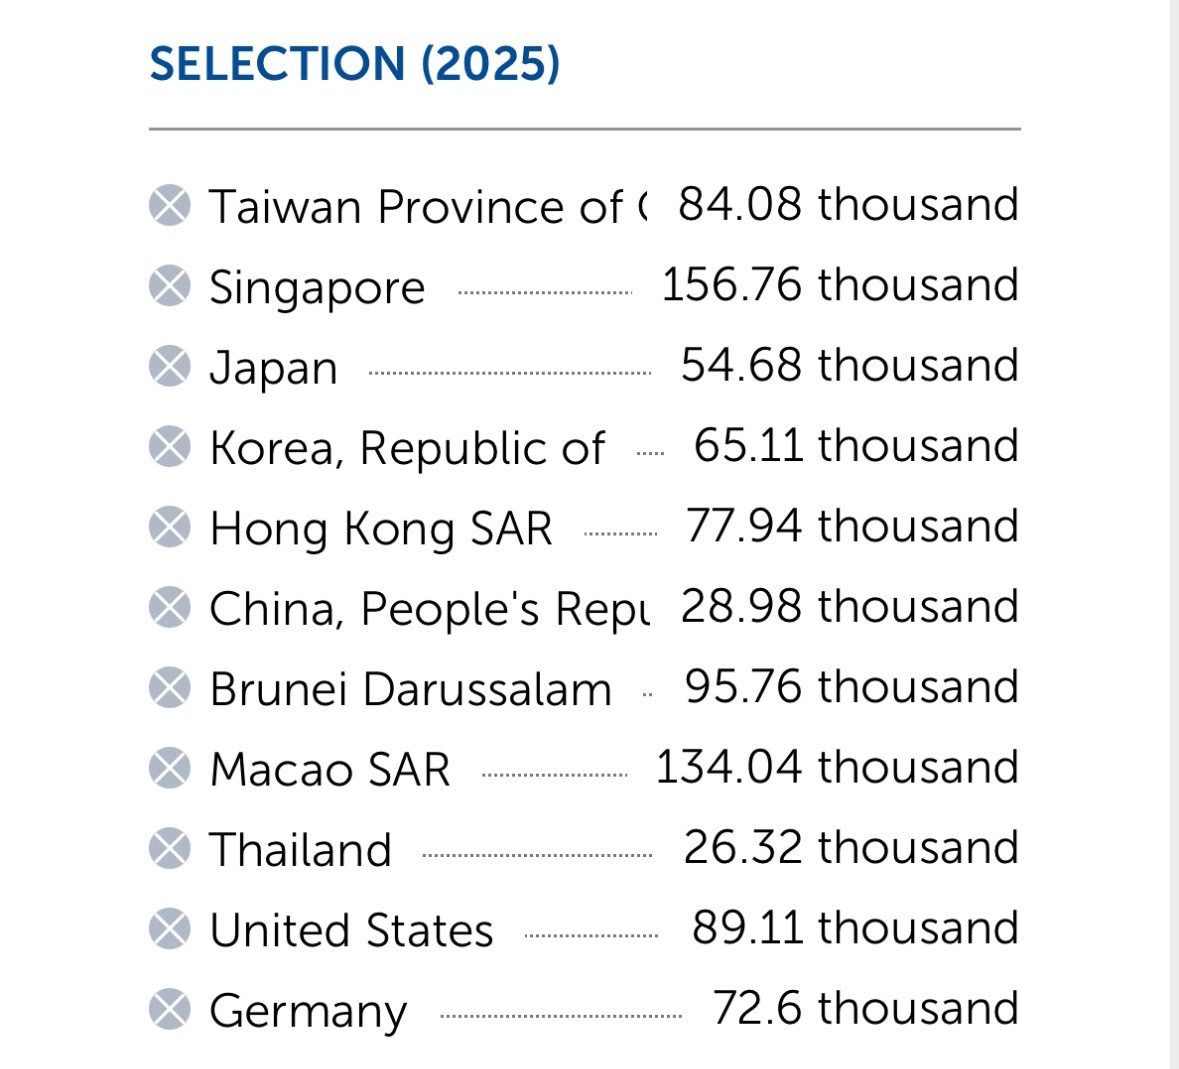
Task: Select the Macao SAR country label
Action: point(329,770)
